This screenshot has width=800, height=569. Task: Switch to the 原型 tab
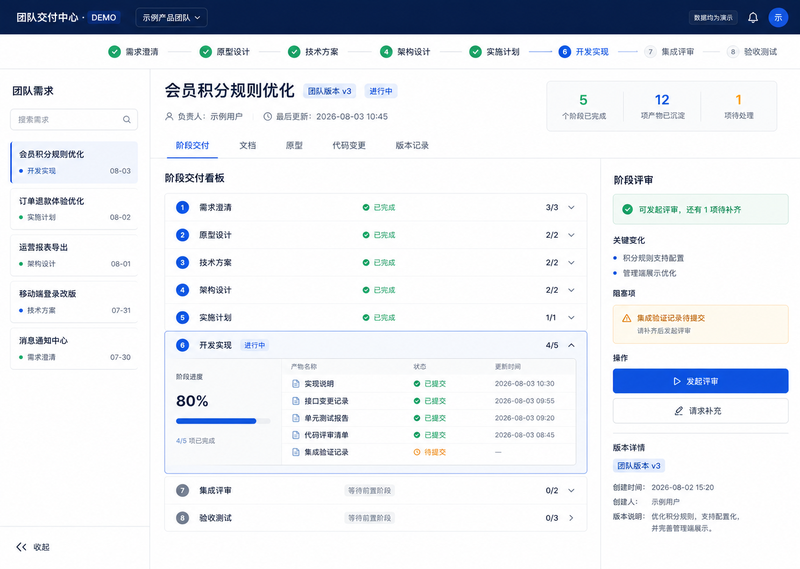[294, 145]
